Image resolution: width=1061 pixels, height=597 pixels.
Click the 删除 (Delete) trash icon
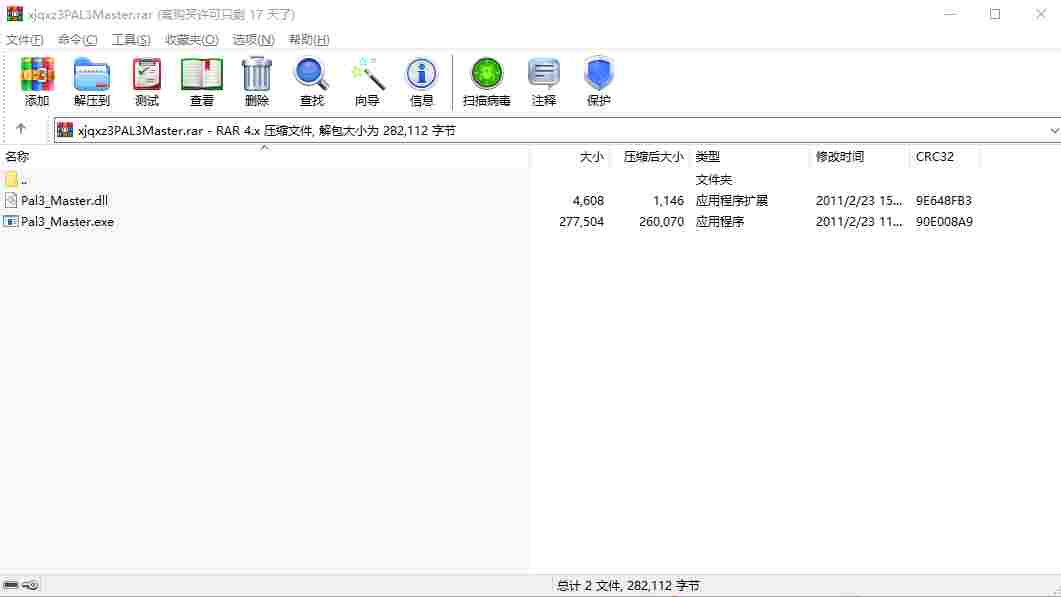256,74
